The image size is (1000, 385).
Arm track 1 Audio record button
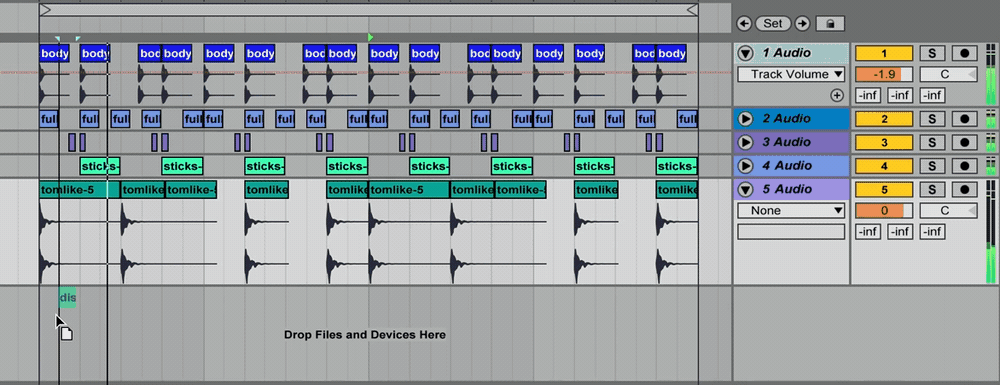coord(964,54)
